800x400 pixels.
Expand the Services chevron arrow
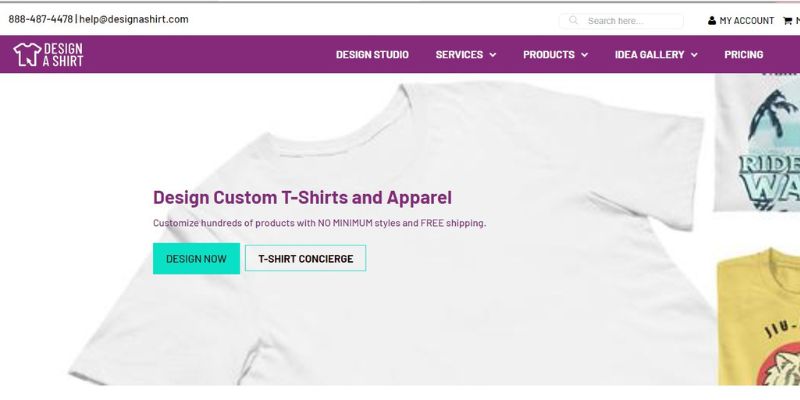pos(493,55)
